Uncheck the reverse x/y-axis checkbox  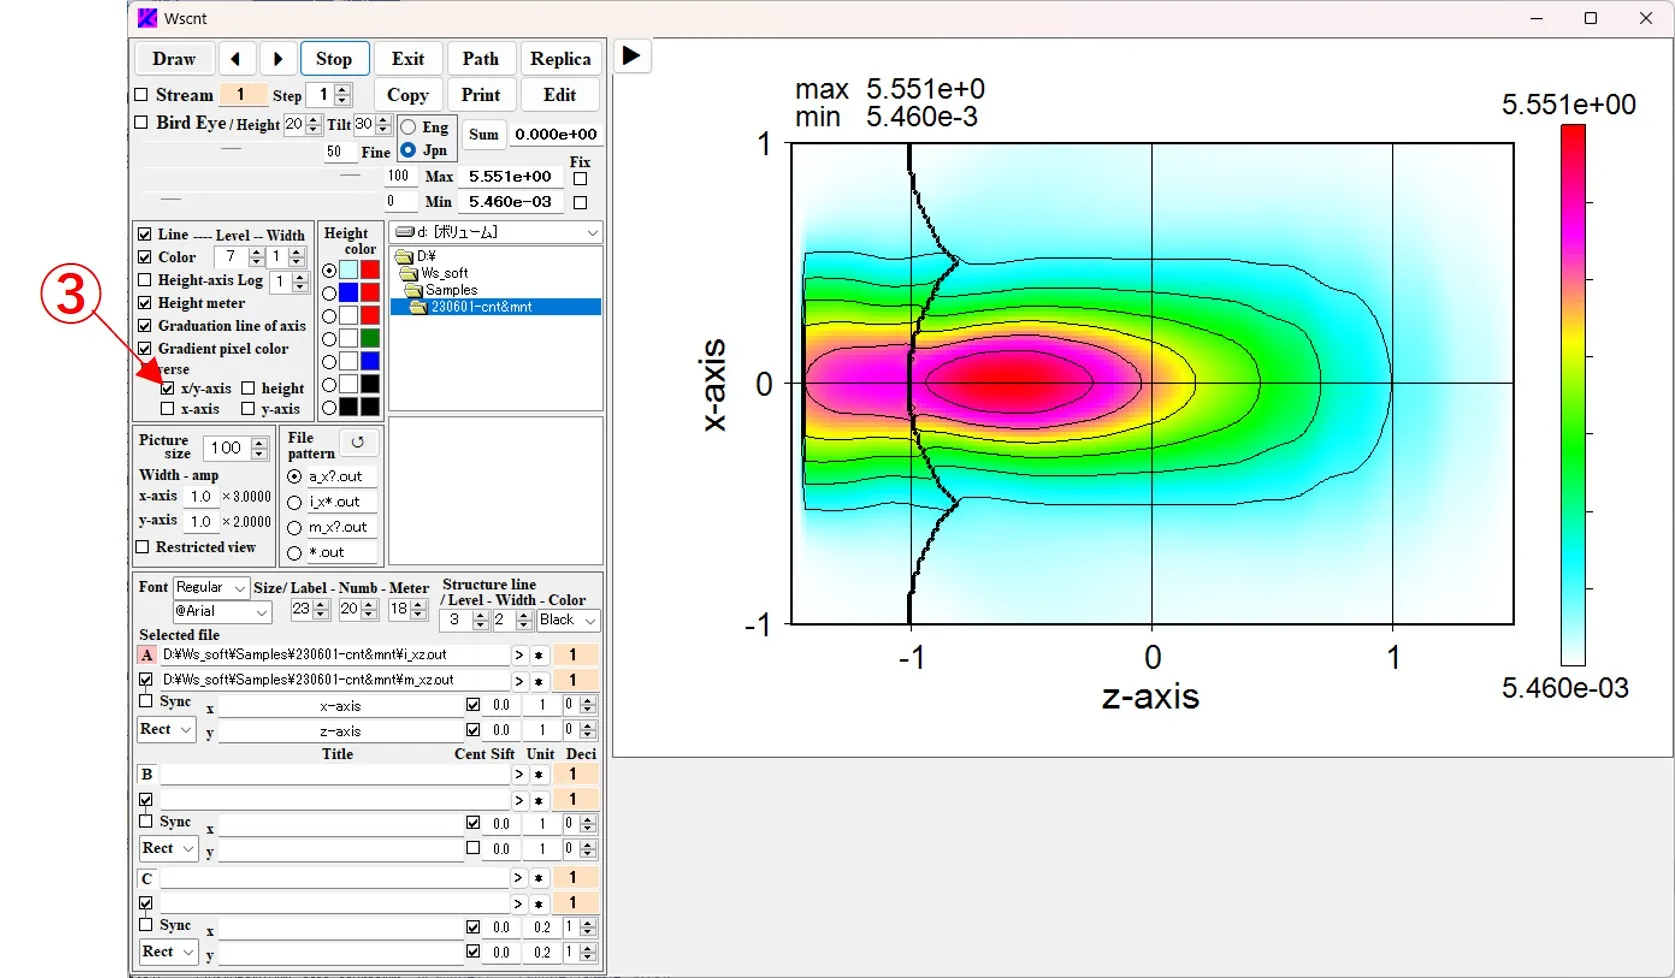[168, 388]
